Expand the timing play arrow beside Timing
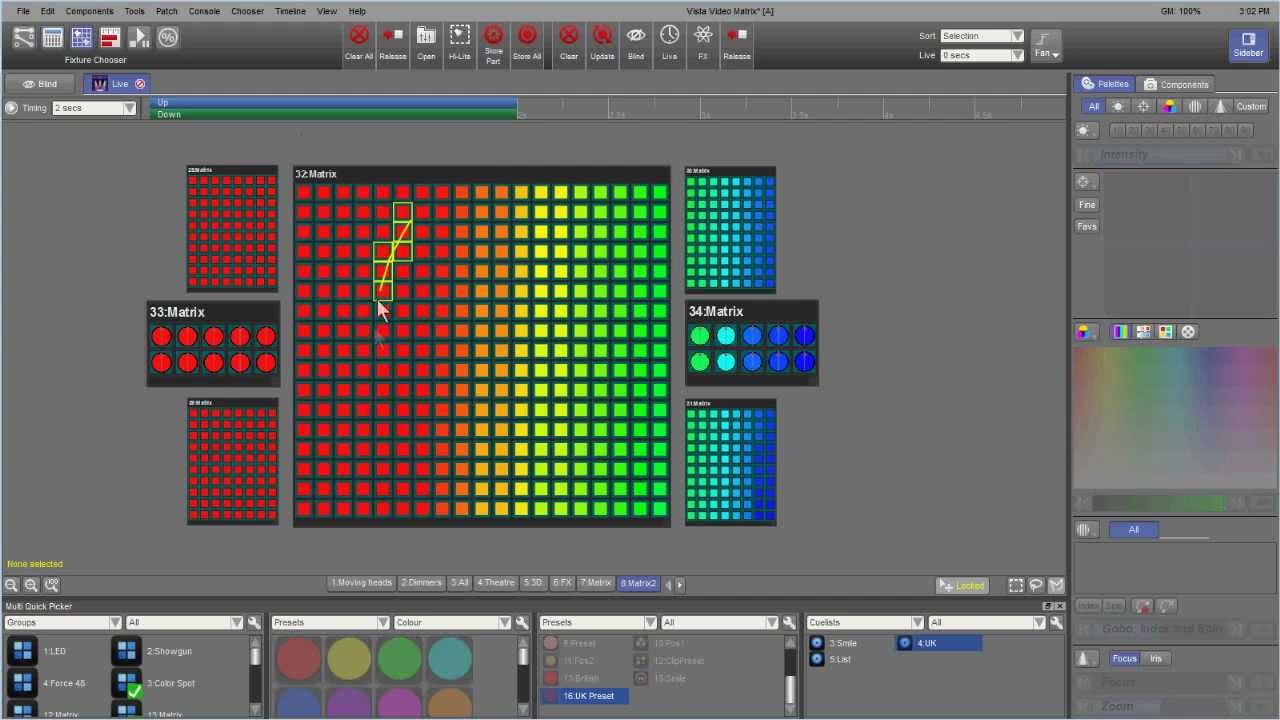The width and height of the screenshot is (1280, 720). click(11, 108)
